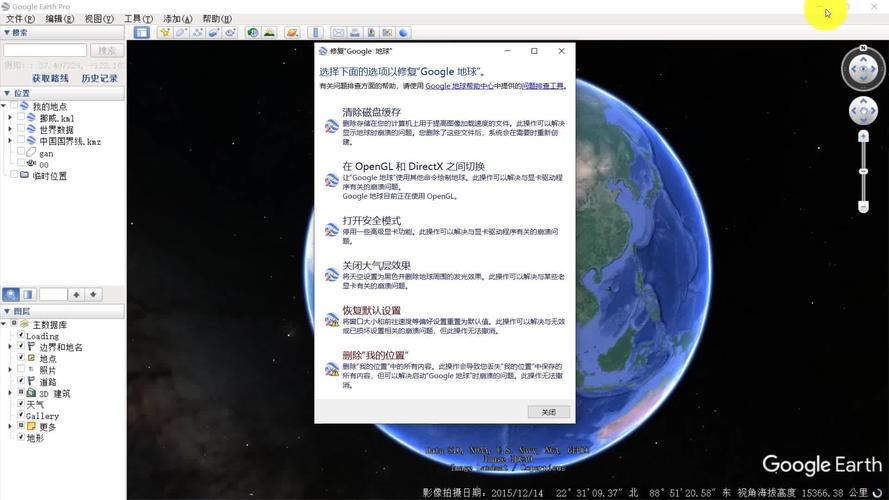The width and height of the screenshot is (889, 500).
Task: Expand the 更多 layer node
Action: click(x=10, y=426)
